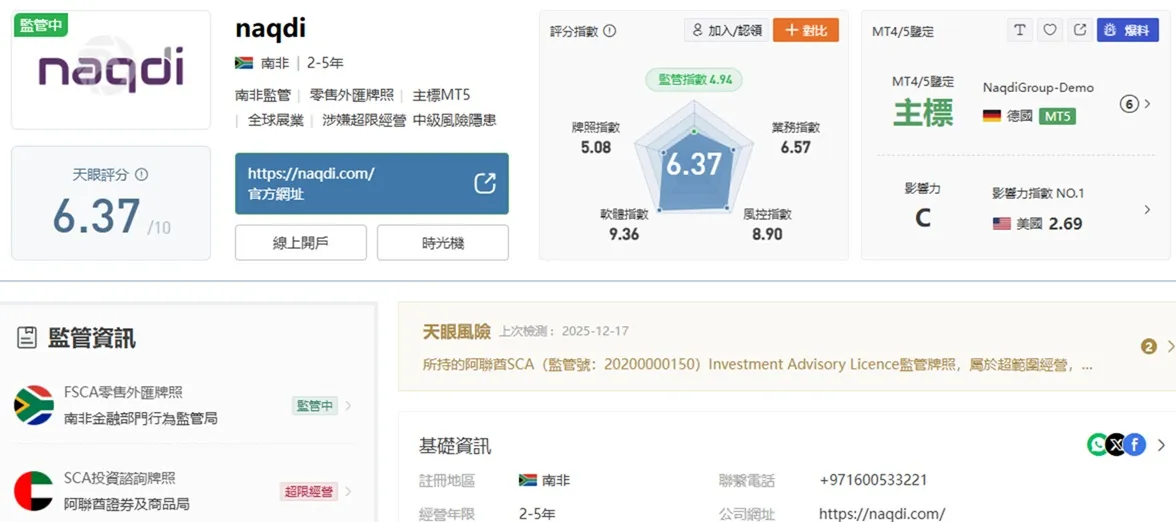Click the US flag beside 美國 2.69
The image size is (1176, 522).
tap(1001, 224)
